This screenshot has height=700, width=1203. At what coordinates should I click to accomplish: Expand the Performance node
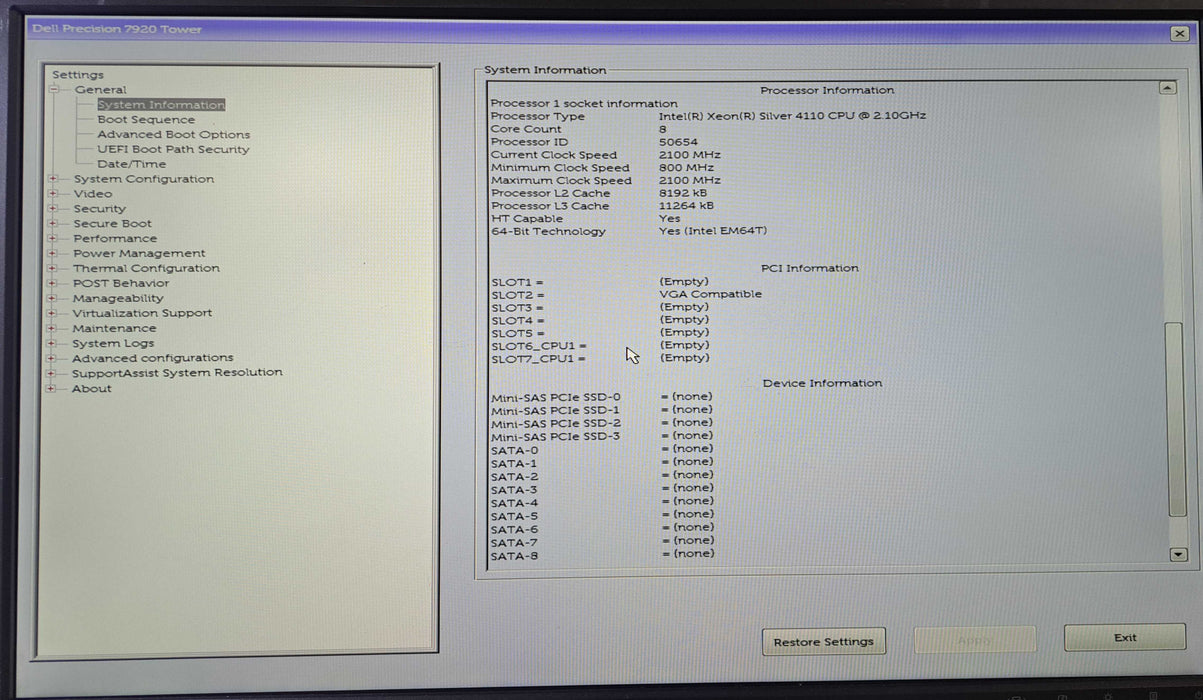[52, 239]
